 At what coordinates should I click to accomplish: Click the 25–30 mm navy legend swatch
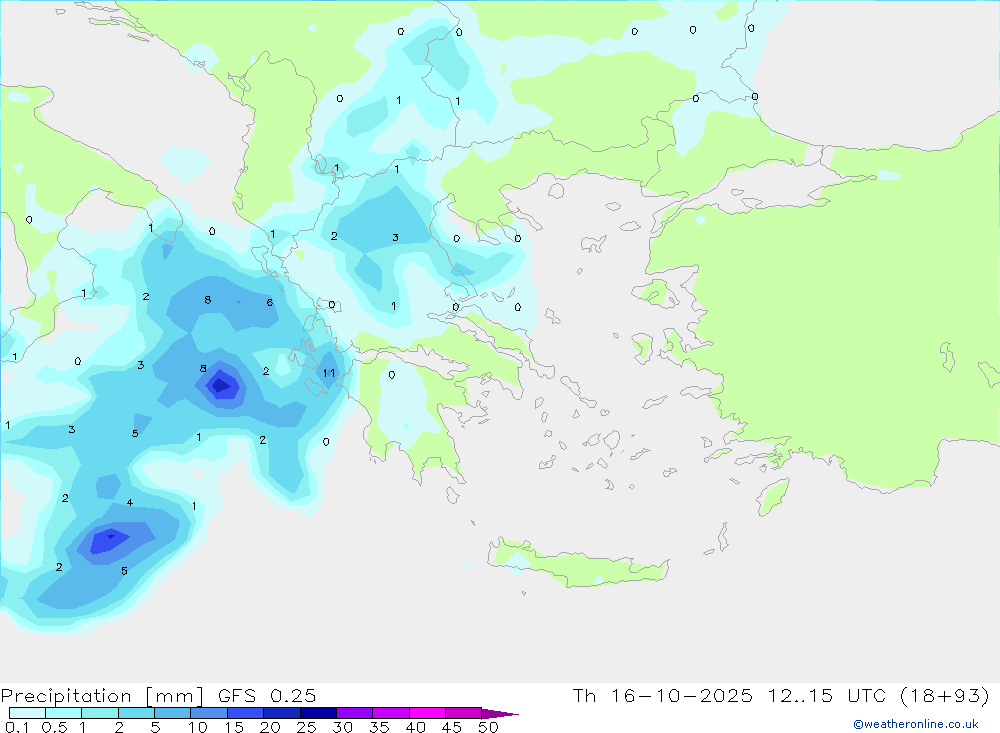(318, 713)
